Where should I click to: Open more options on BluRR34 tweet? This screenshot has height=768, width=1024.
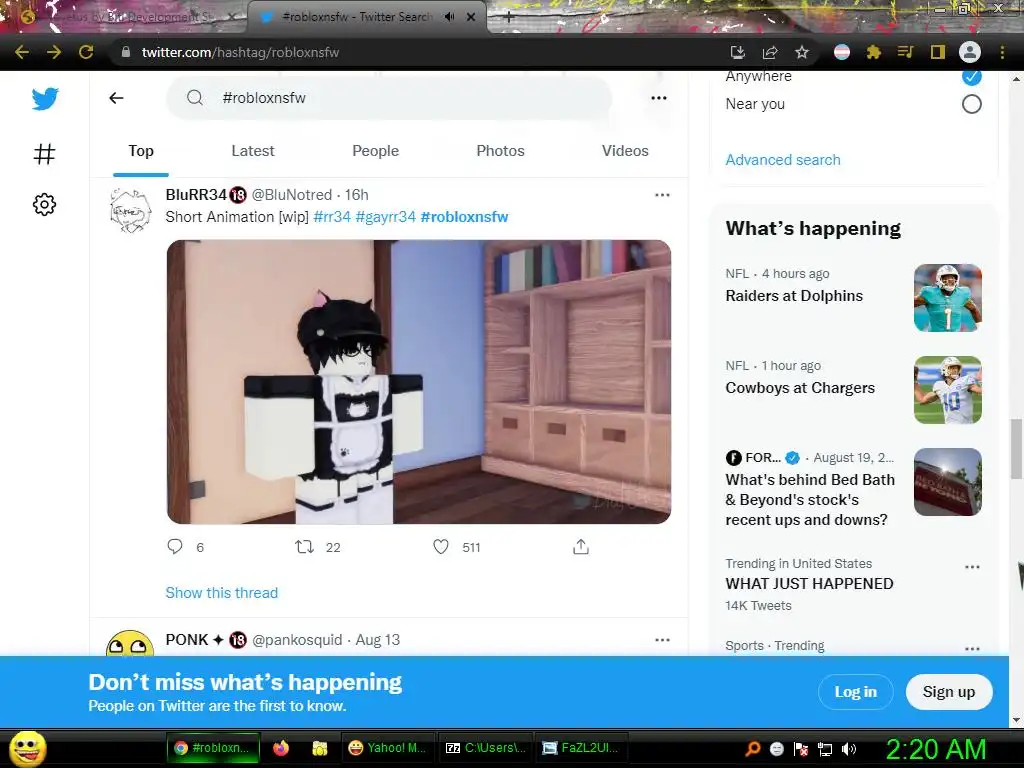pyautogui.click(x=662, y=195)
